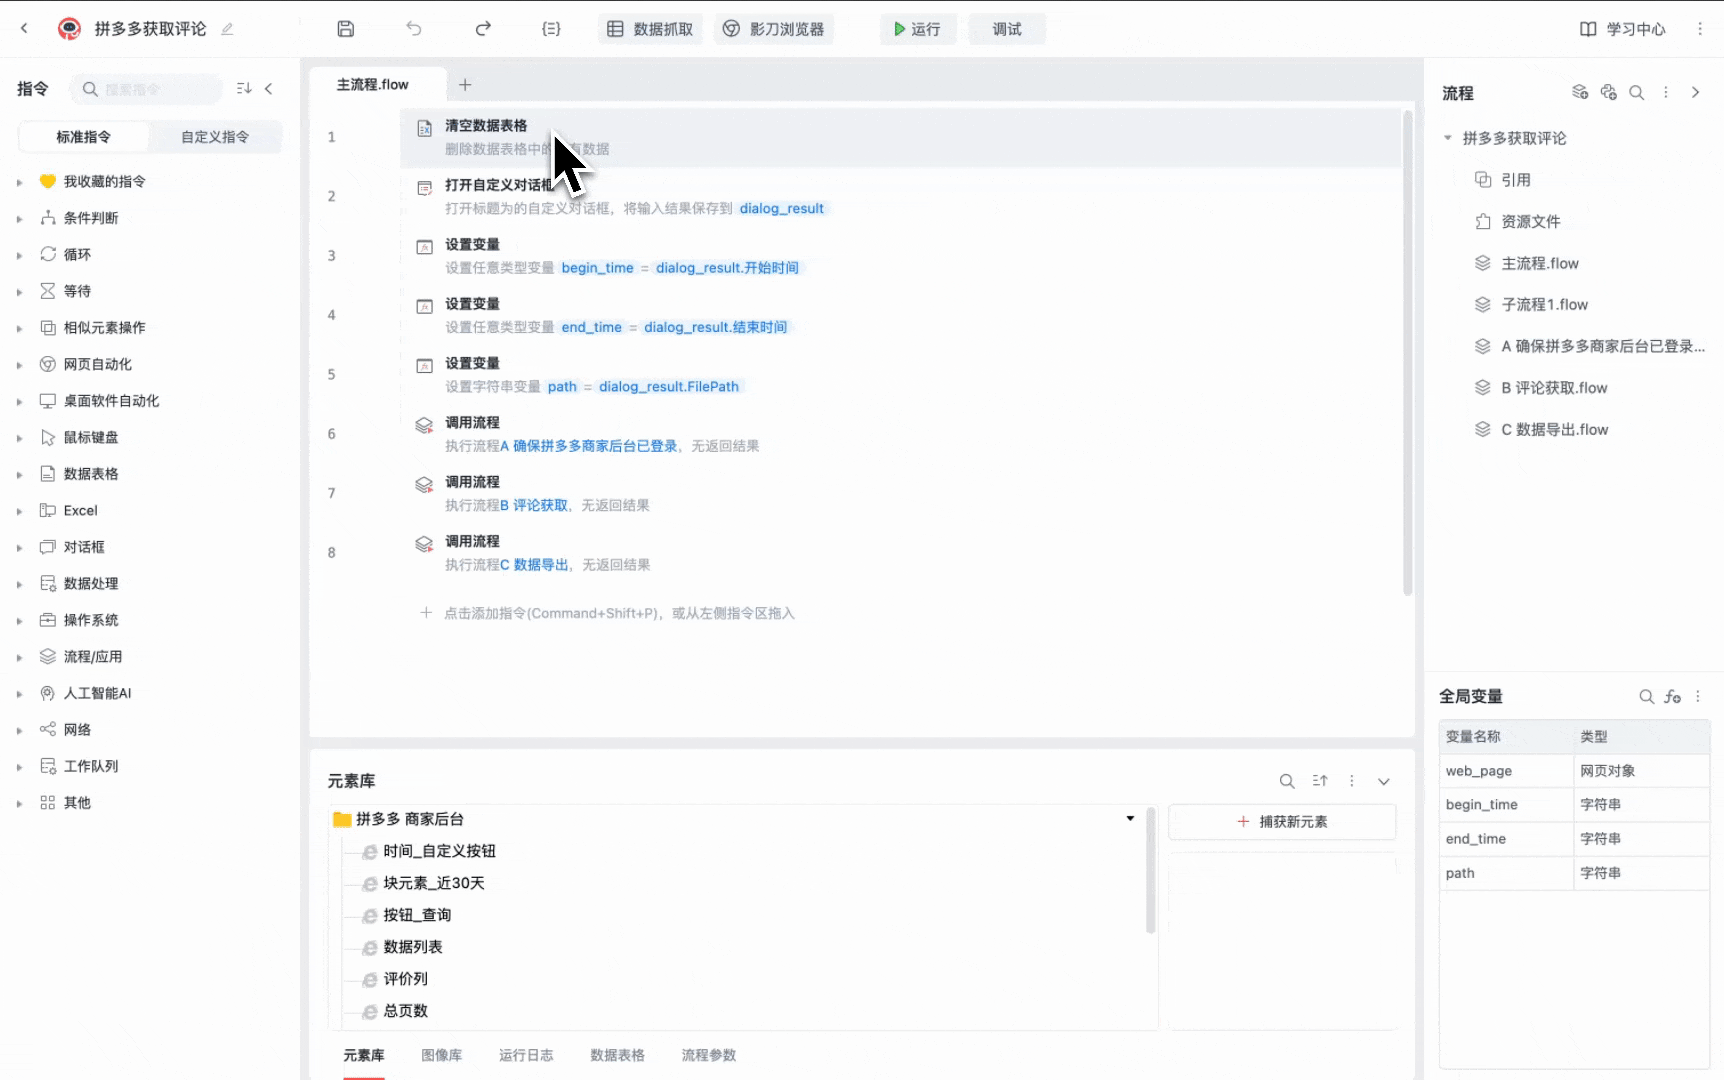Image resolution: width=1724 pixels, height=1080 pixels.
Task: Select step 6 calling flow A
Action: point(900,434)
